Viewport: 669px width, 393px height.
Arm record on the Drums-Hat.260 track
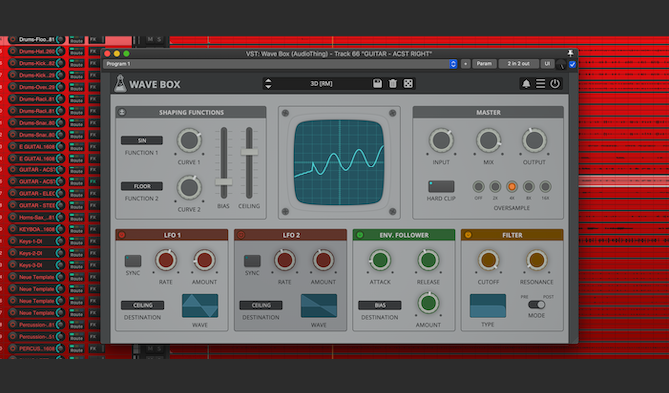tap(13, 51)
